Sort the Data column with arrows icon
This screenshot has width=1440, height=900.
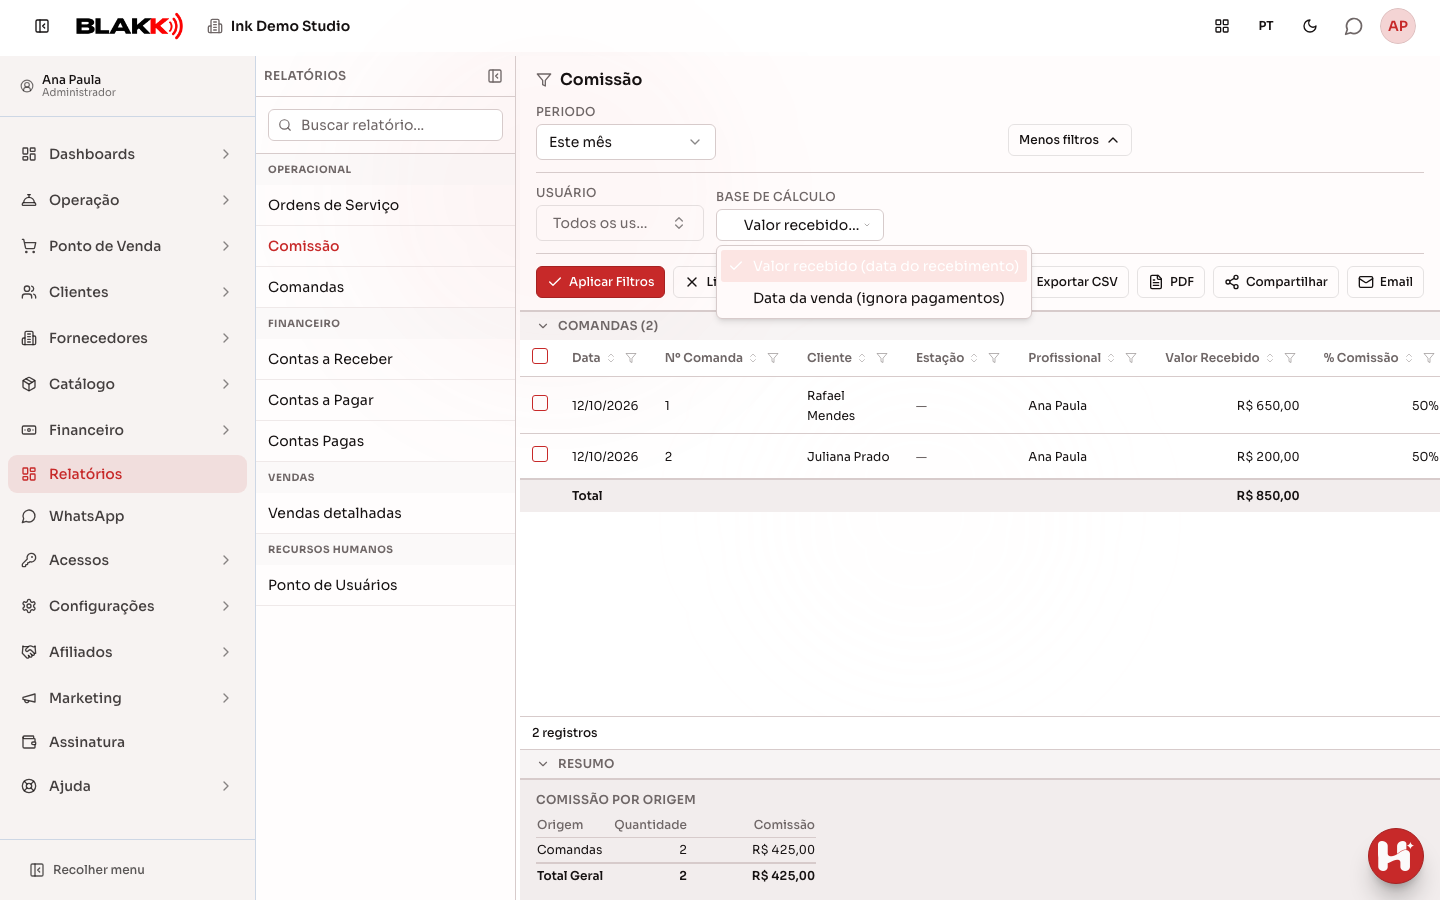click(611, 358)
